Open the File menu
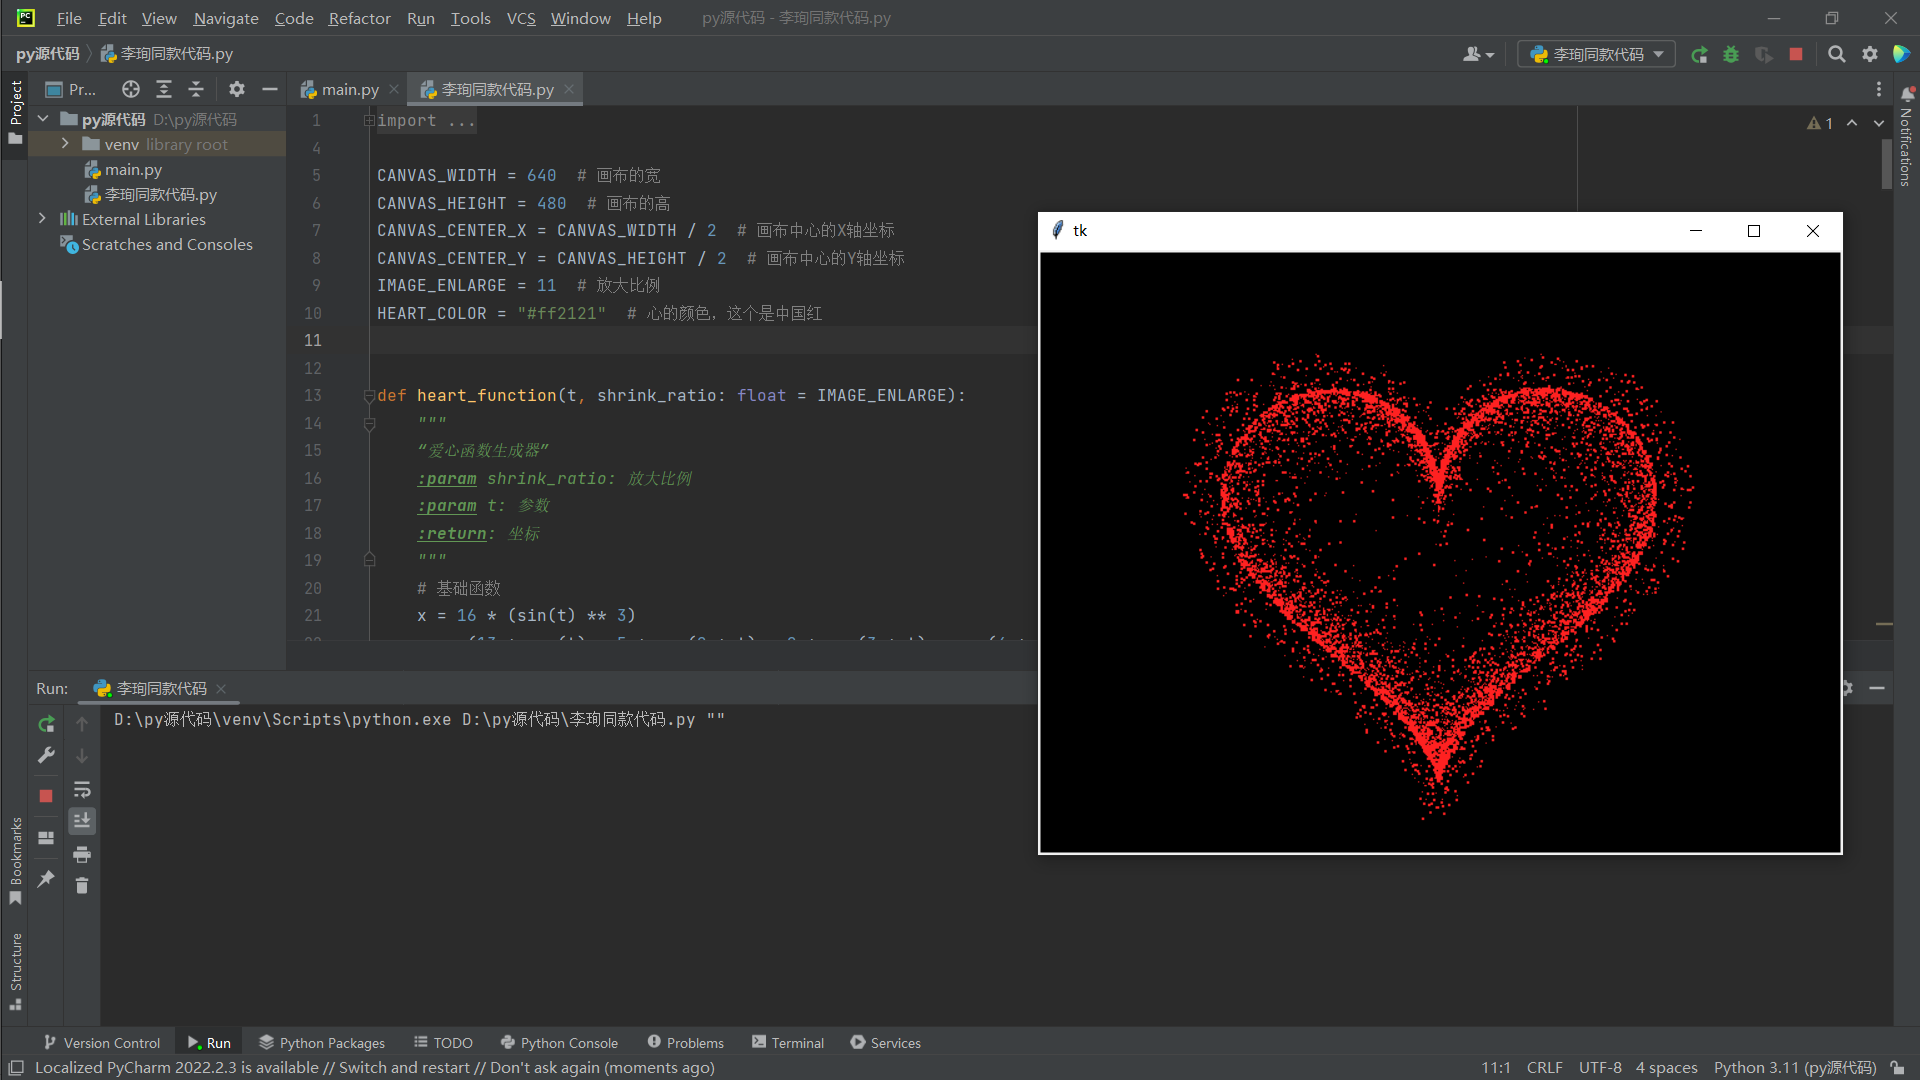 (69, 18)
